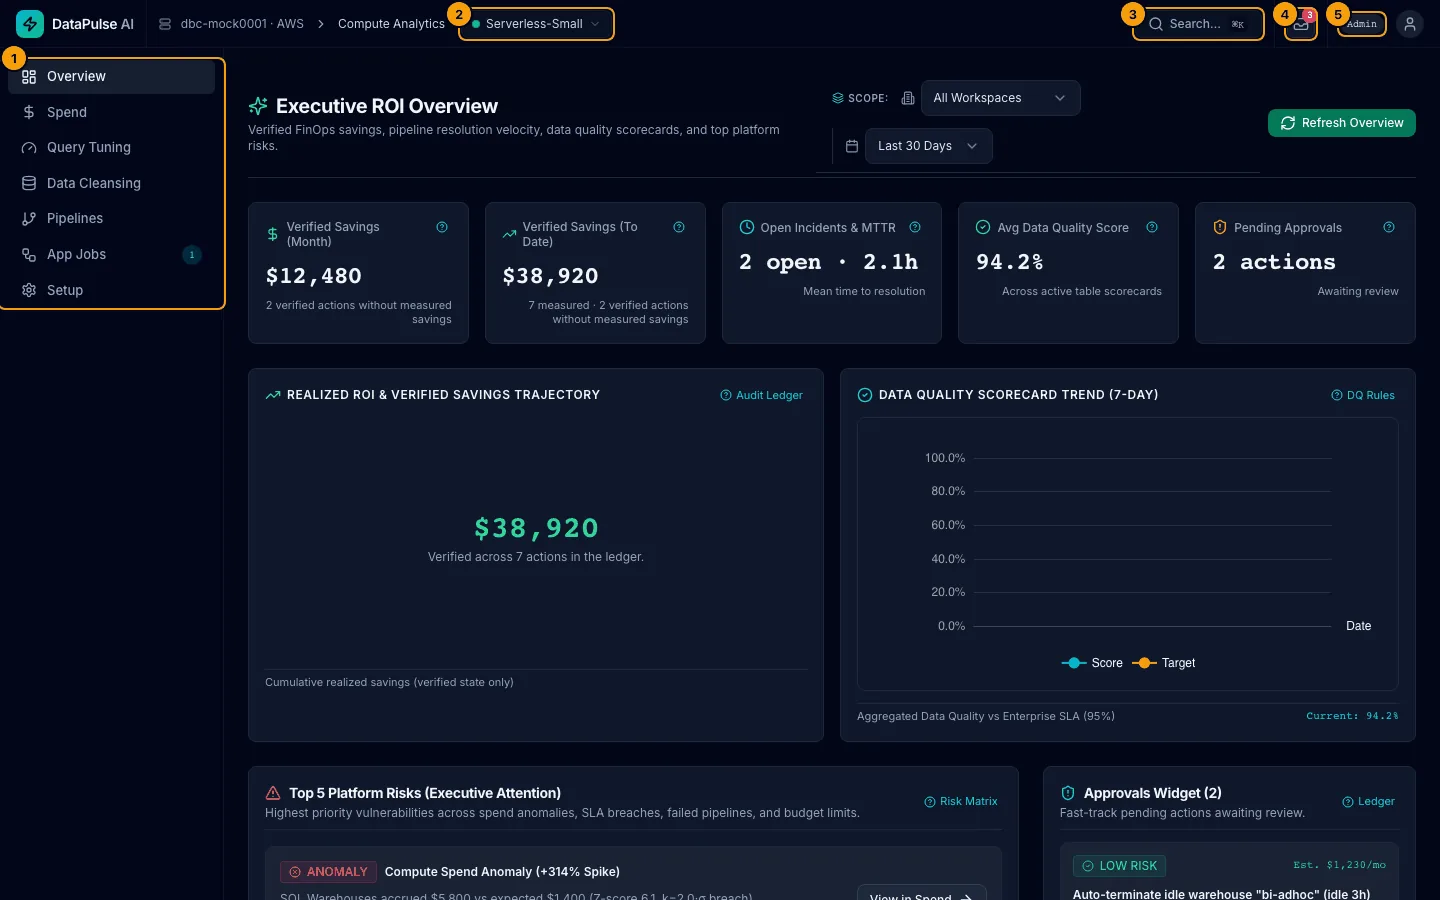Click the $38,920 trajectory total

536,528
